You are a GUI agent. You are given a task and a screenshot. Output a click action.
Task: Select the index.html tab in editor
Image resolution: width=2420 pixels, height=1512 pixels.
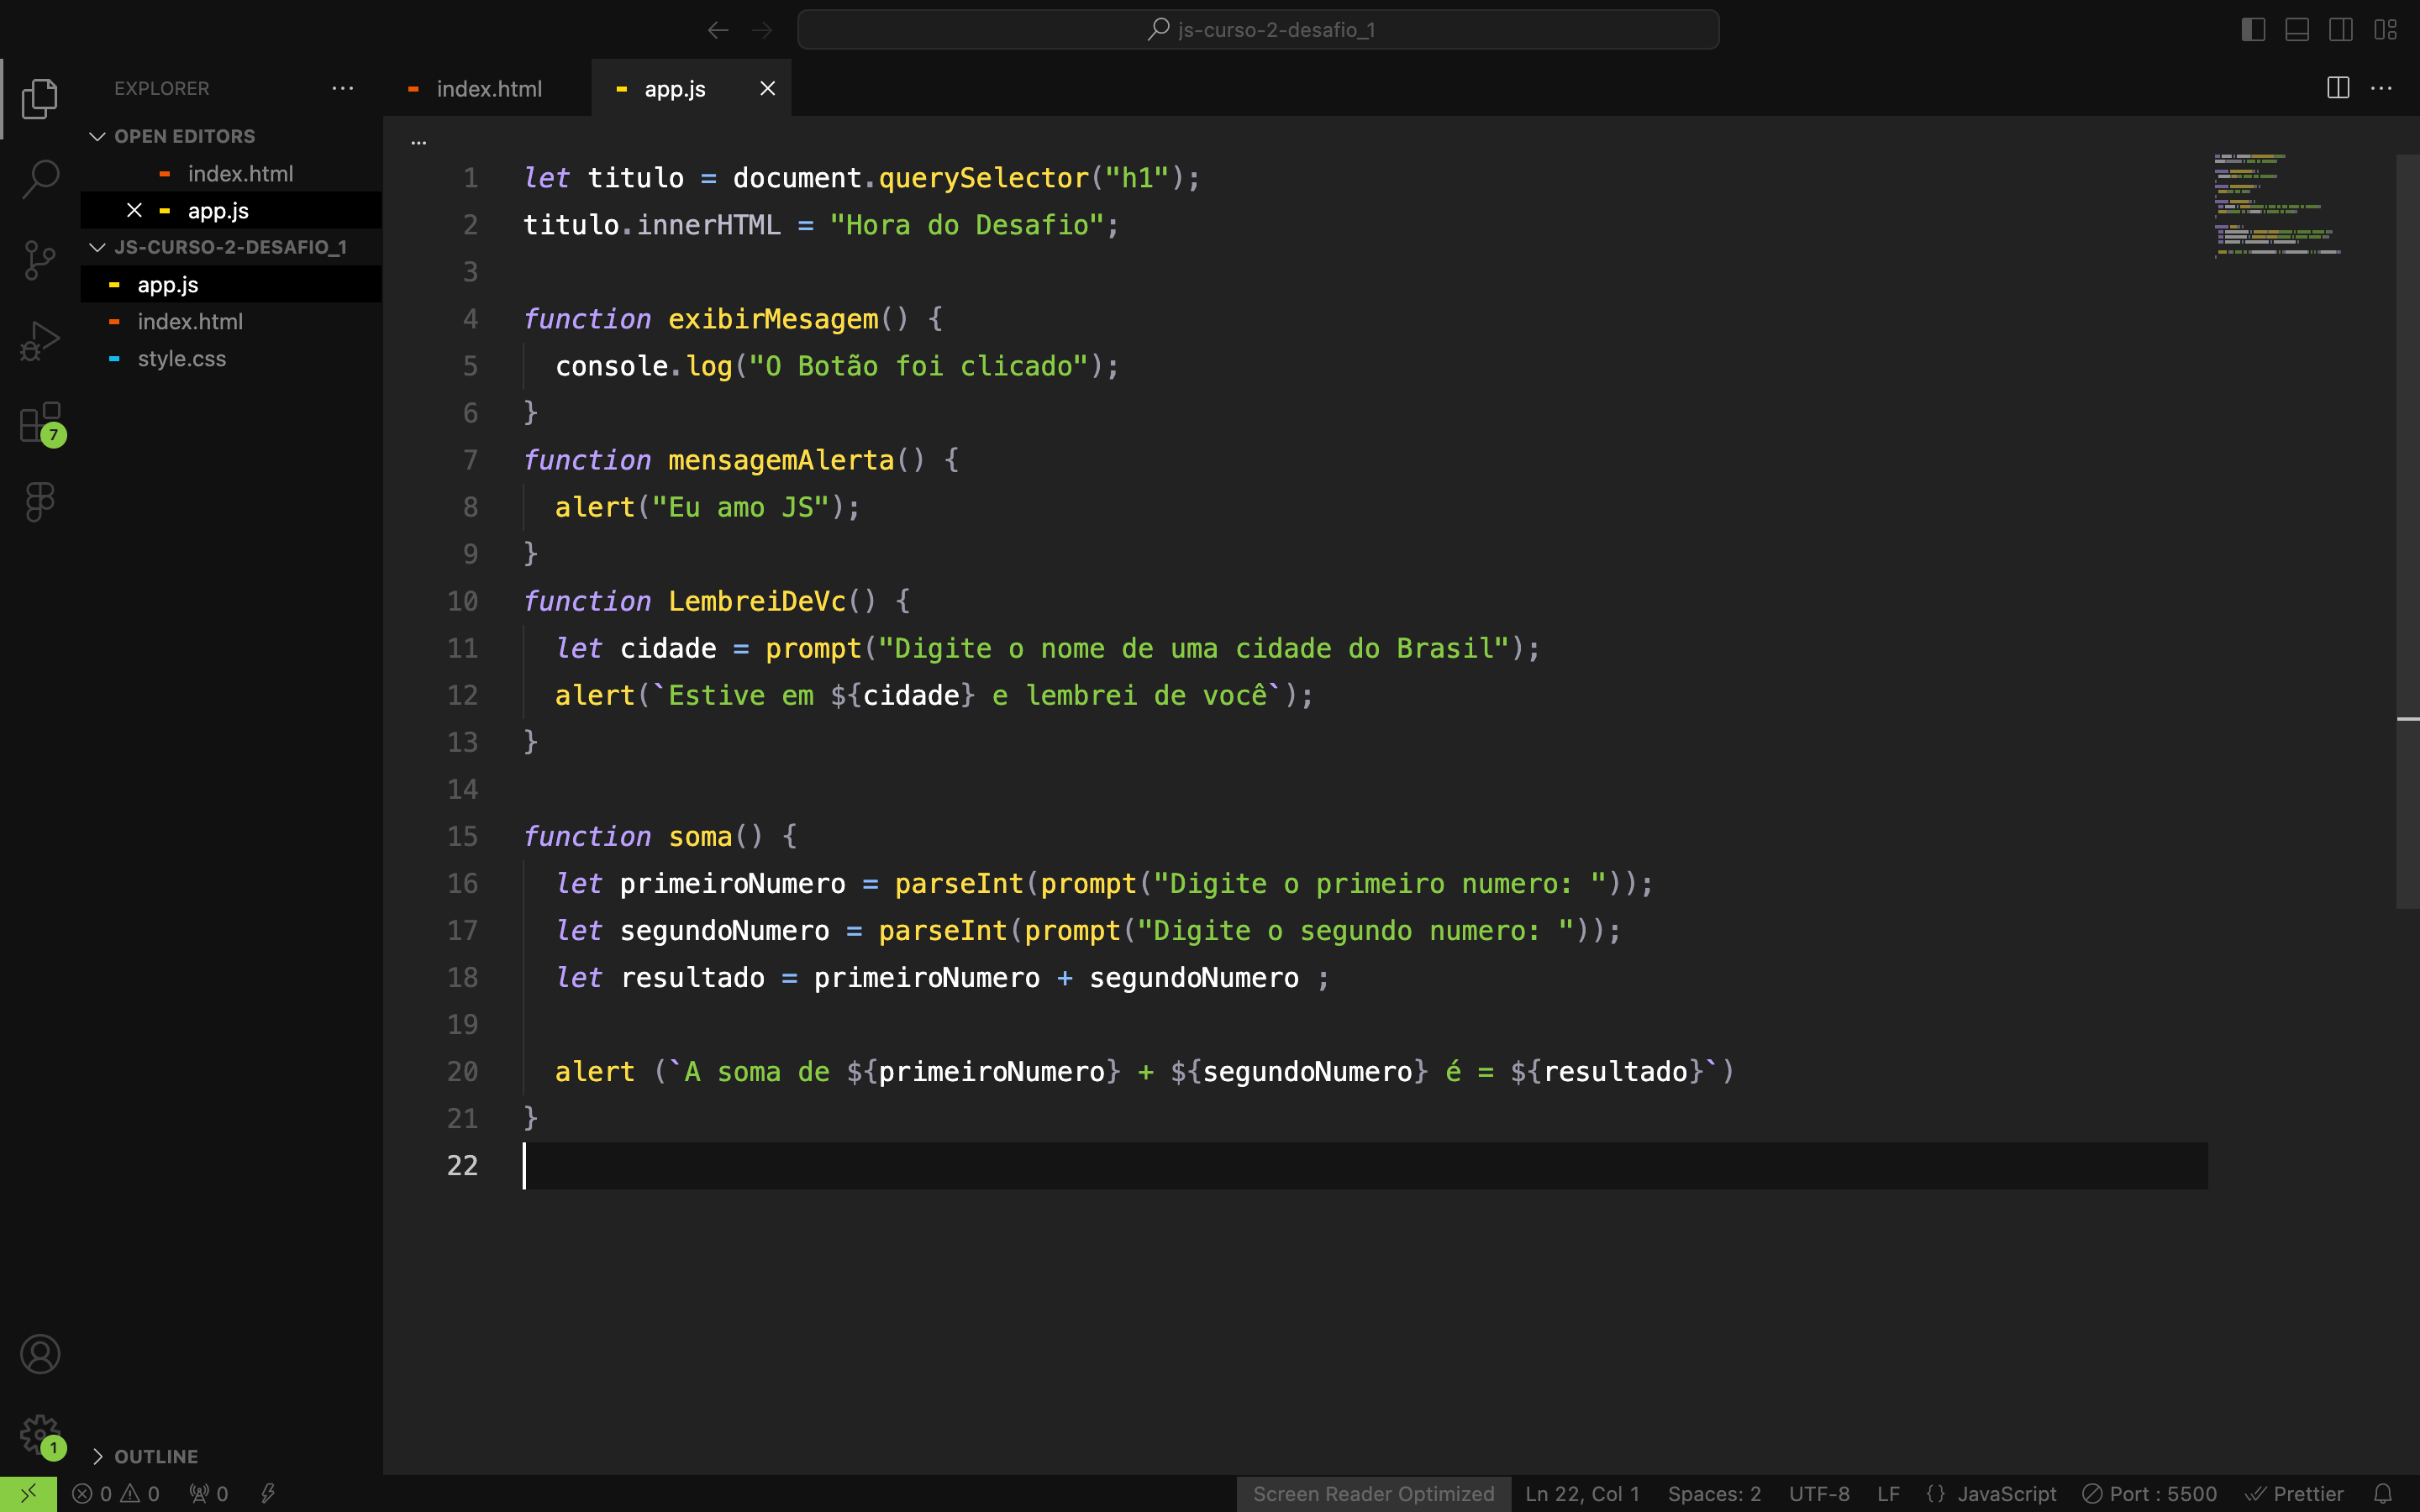490,89
